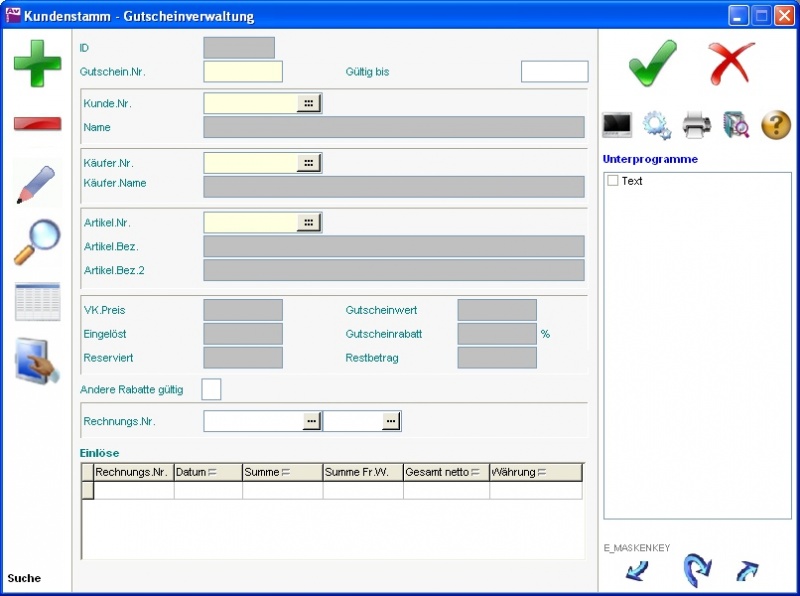
Task: Click the pencil edit icon
Action: pyautogui.click(x=37, y=184)
